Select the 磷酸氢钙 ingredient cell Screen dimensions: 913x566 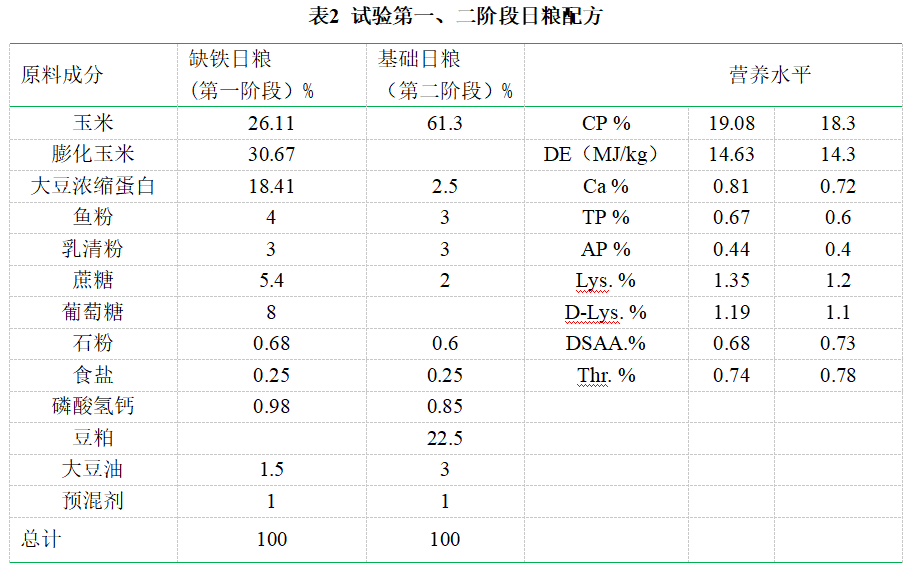pos(93,406)
